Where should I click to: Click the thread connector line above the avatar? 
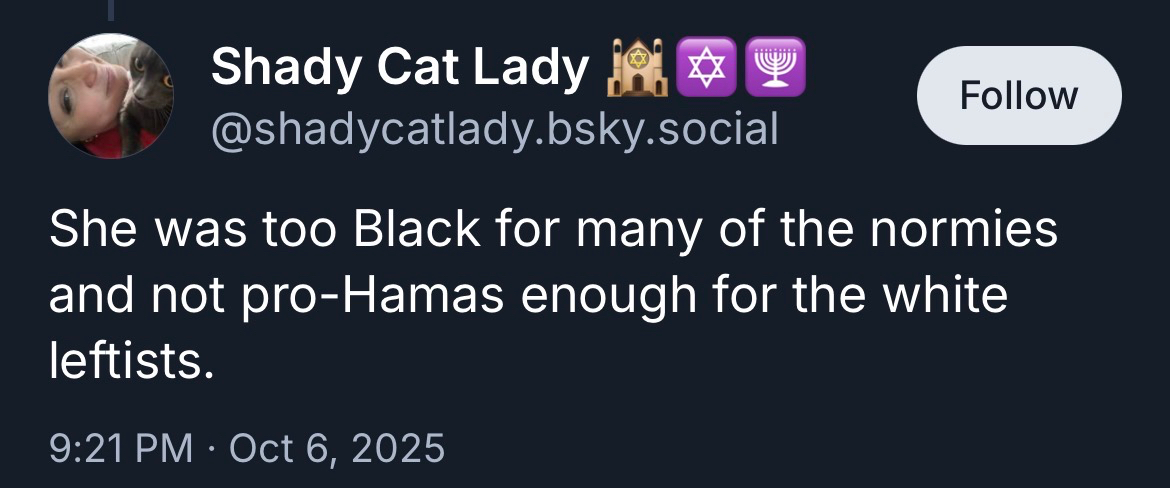click(x=112, y=10)
